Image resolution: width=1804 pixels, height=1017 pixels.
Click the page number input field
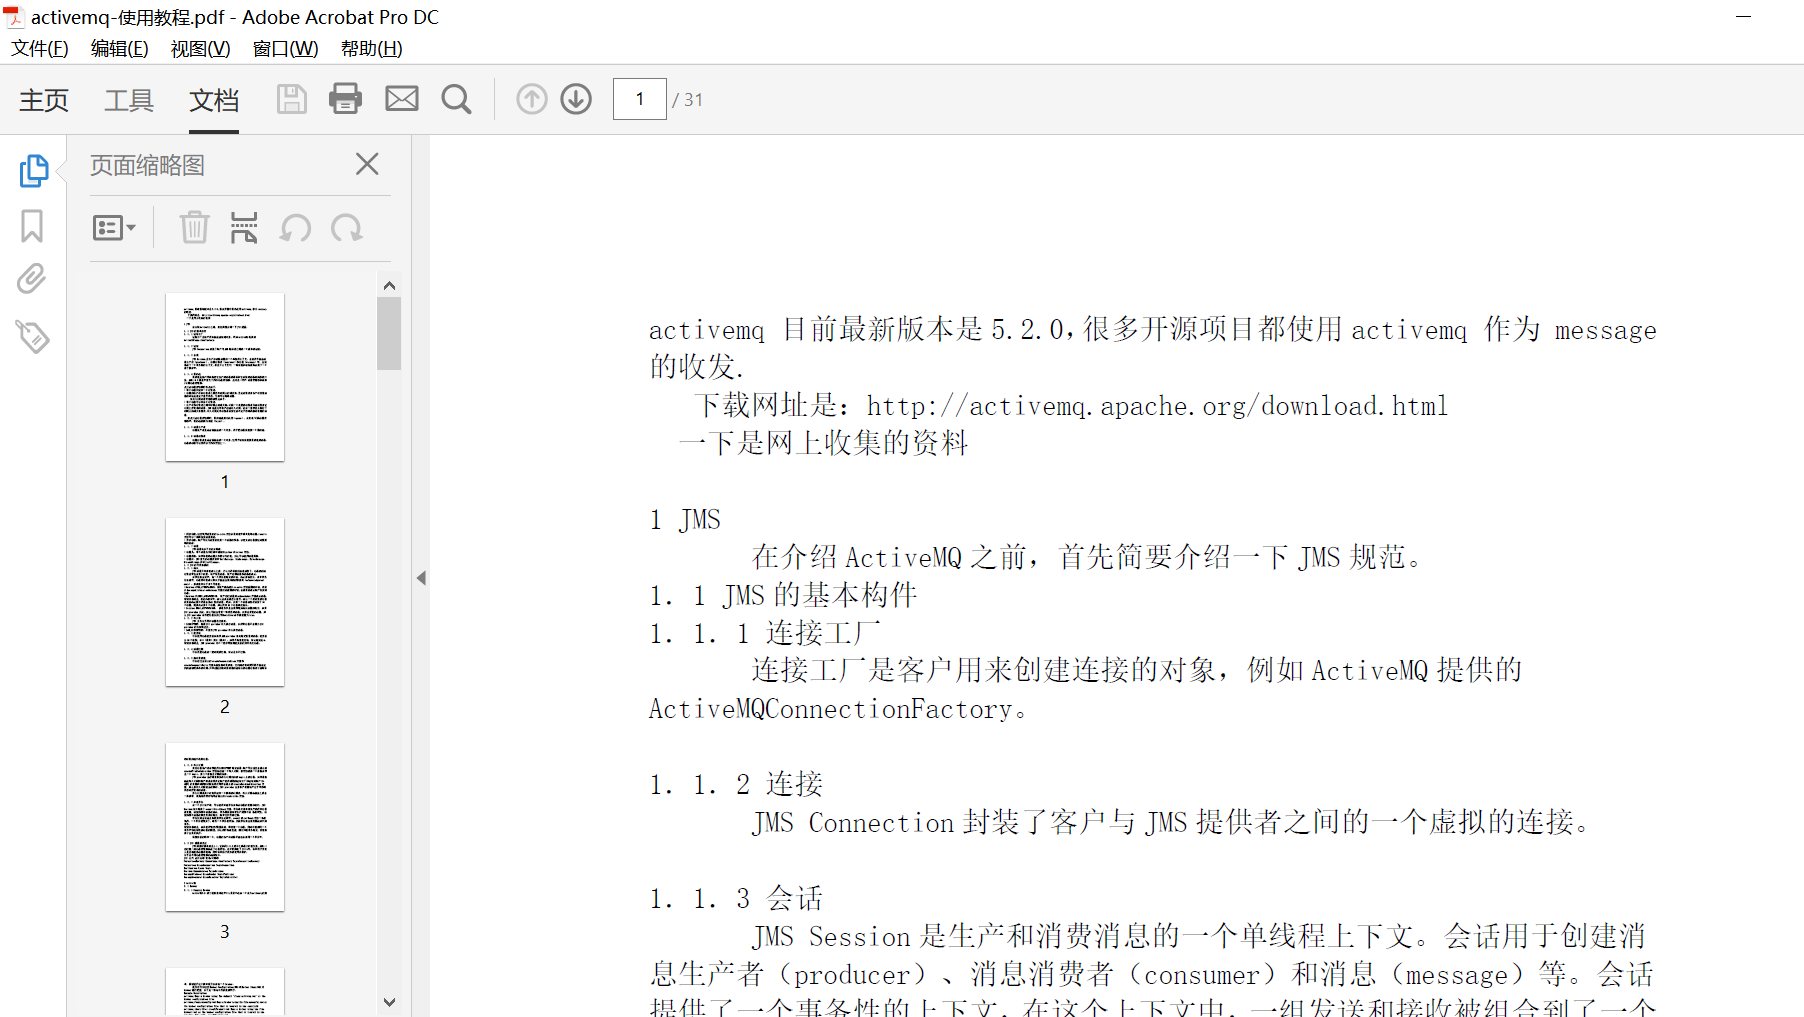tap(639, 99)
